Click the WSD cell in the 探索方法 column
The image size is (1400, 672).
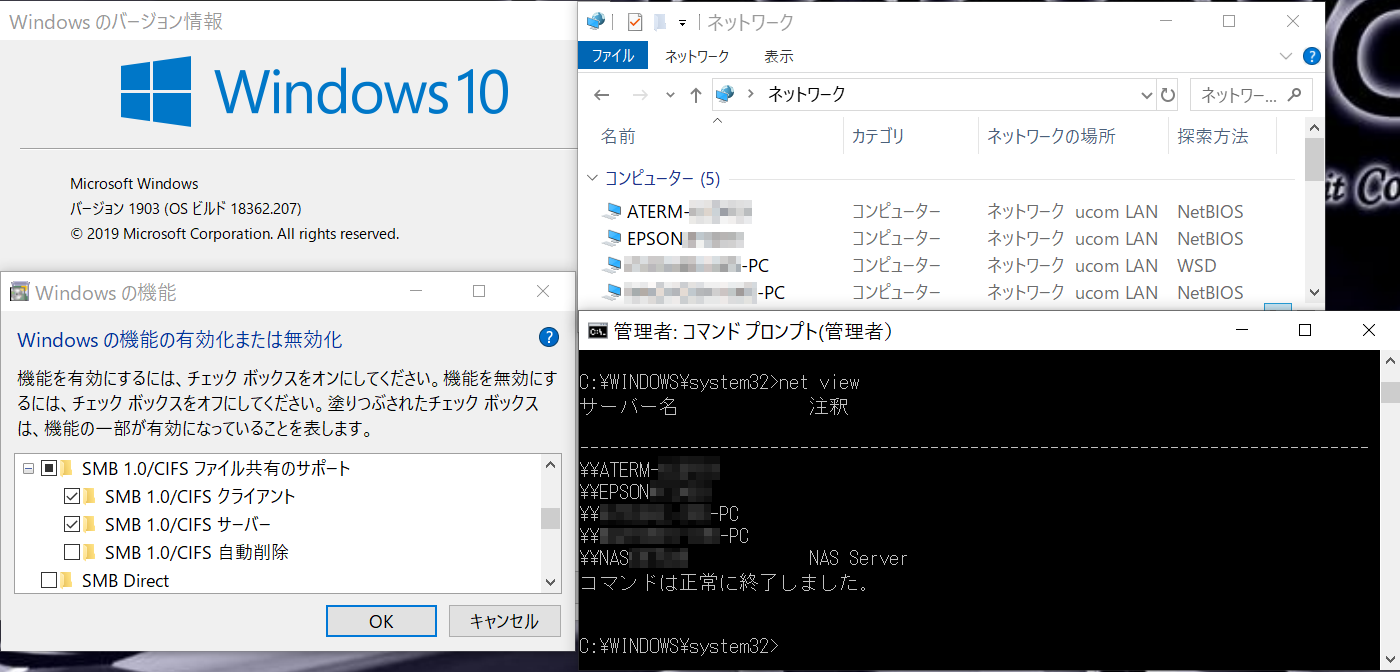click(x=1198, y=266)
